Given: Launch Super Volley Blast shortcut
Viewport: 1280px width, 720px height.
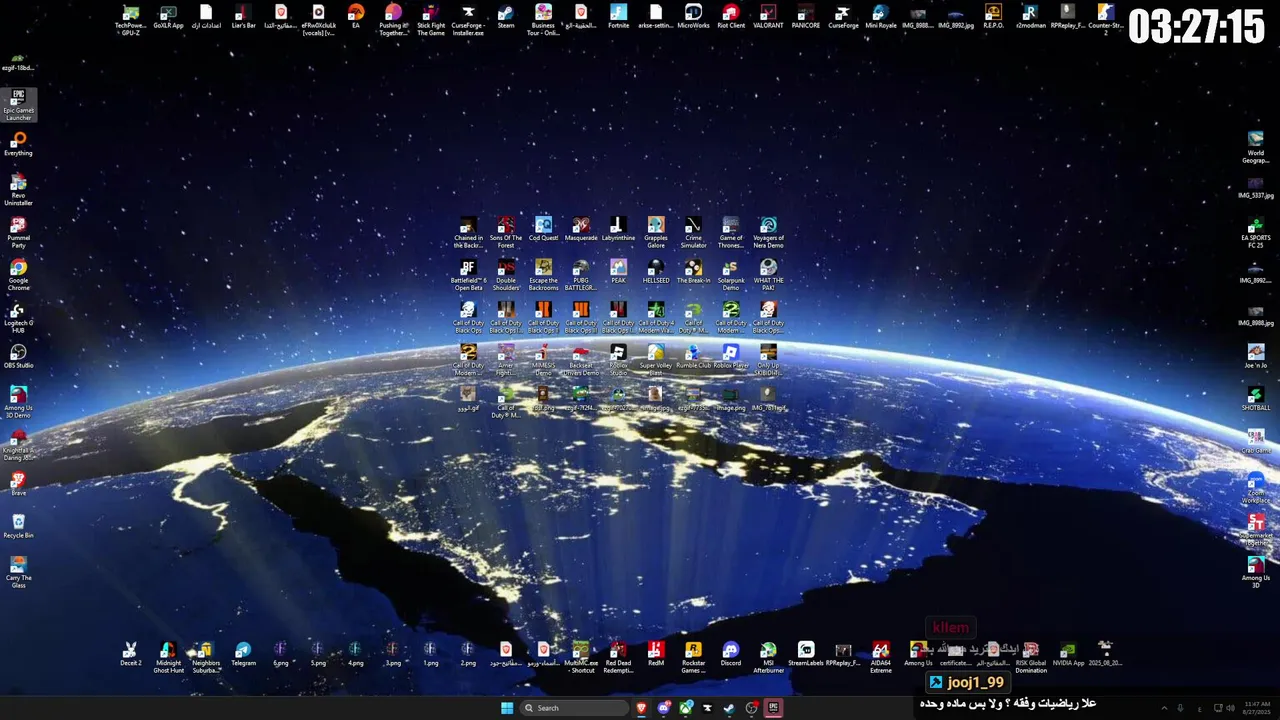Looking at the screenshot, I should click(656, 359).
